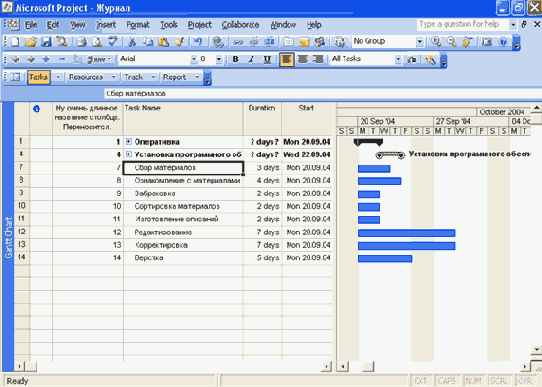Select row header 12

[x=22, y=232]
